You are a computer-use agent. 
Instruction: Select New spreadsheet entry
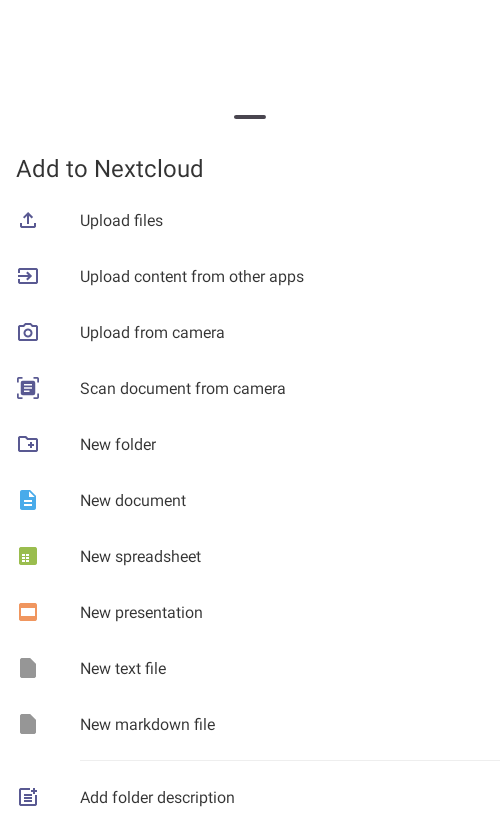(250, 556)
